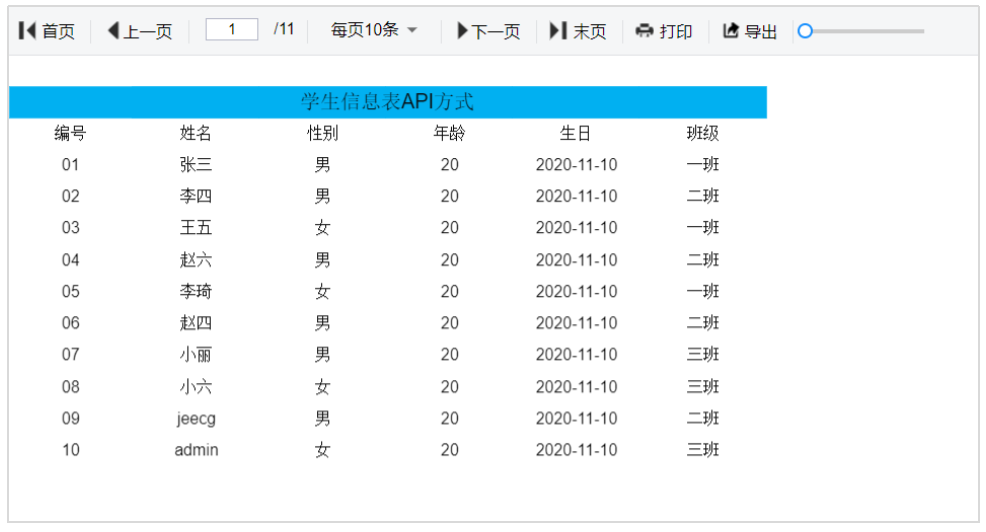Jump to last page (末页)
This screenshot has height=532, width=986.
pyautogui.click(x=578, y=31)
